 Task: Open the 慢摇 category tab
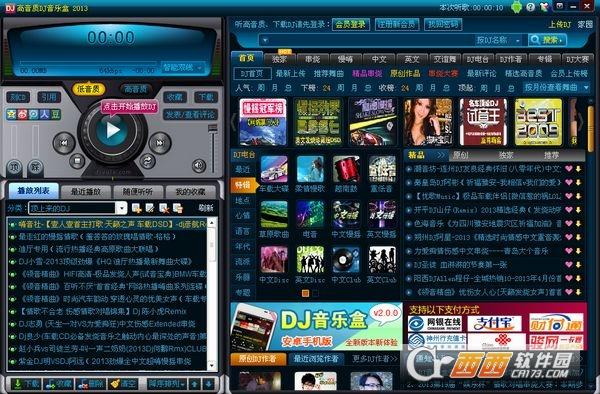346,59
